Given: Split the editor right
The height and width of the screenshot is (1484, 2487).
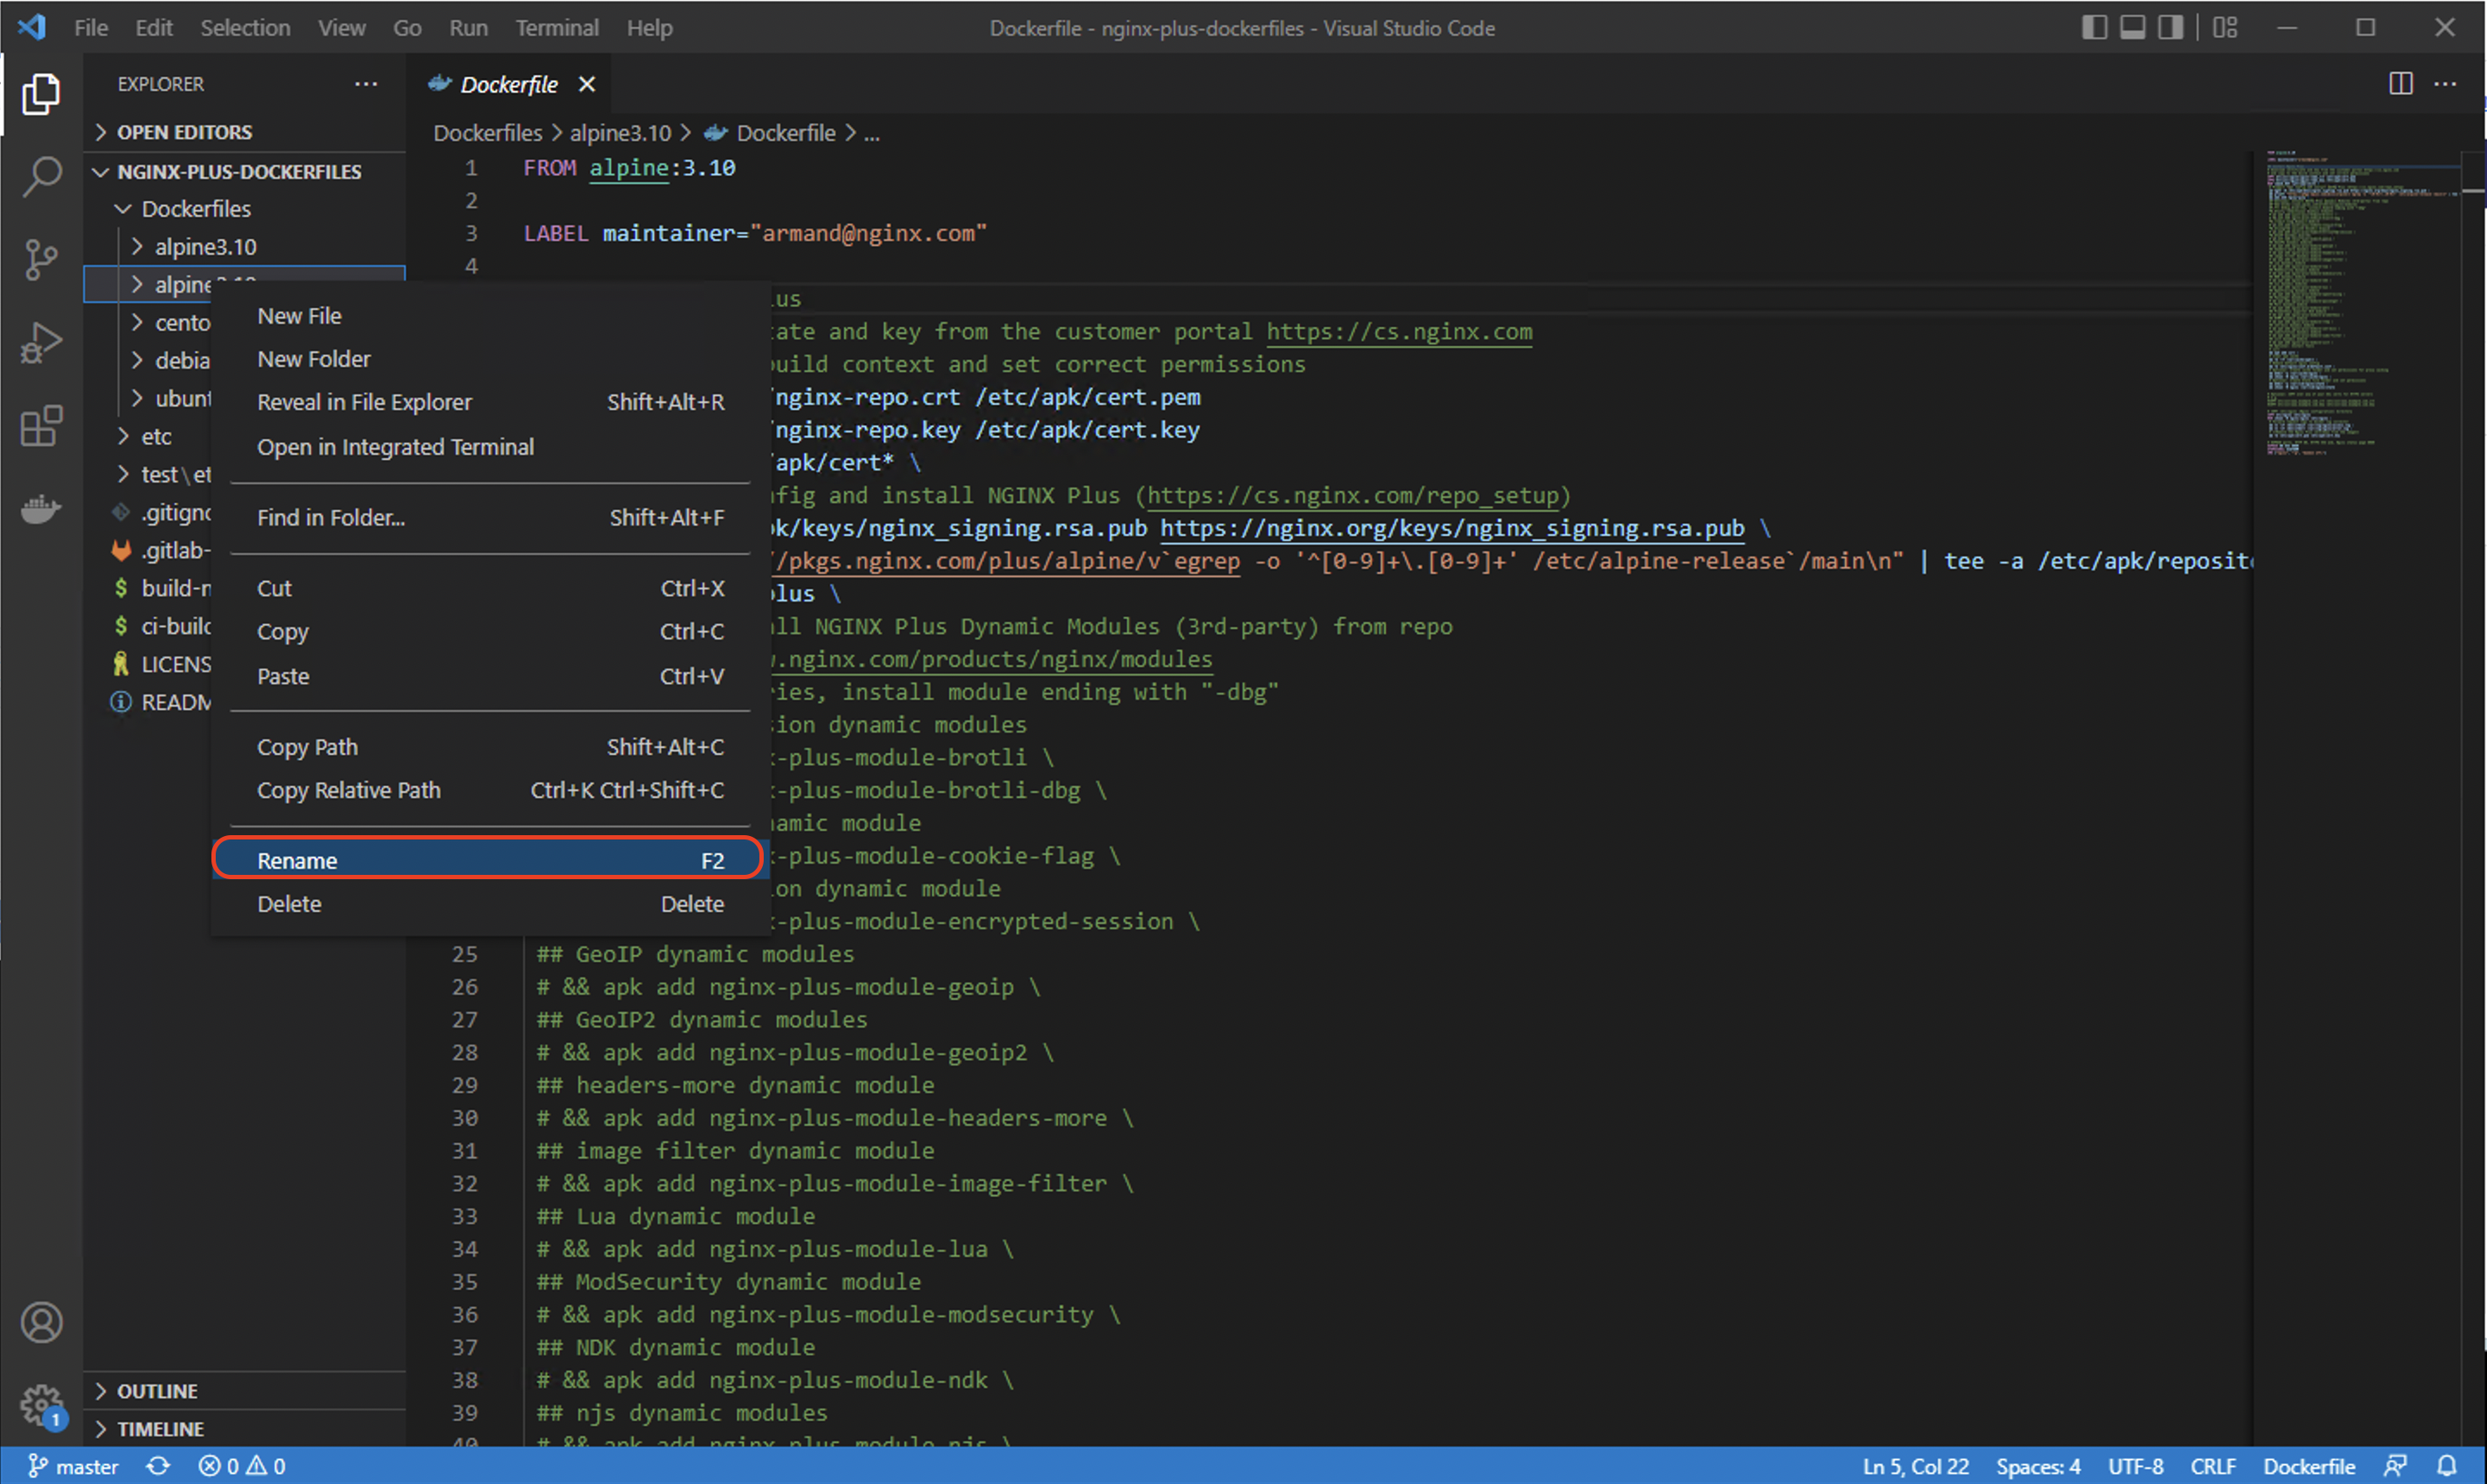Looking at the screenshot, I should tap(2400, 84).
